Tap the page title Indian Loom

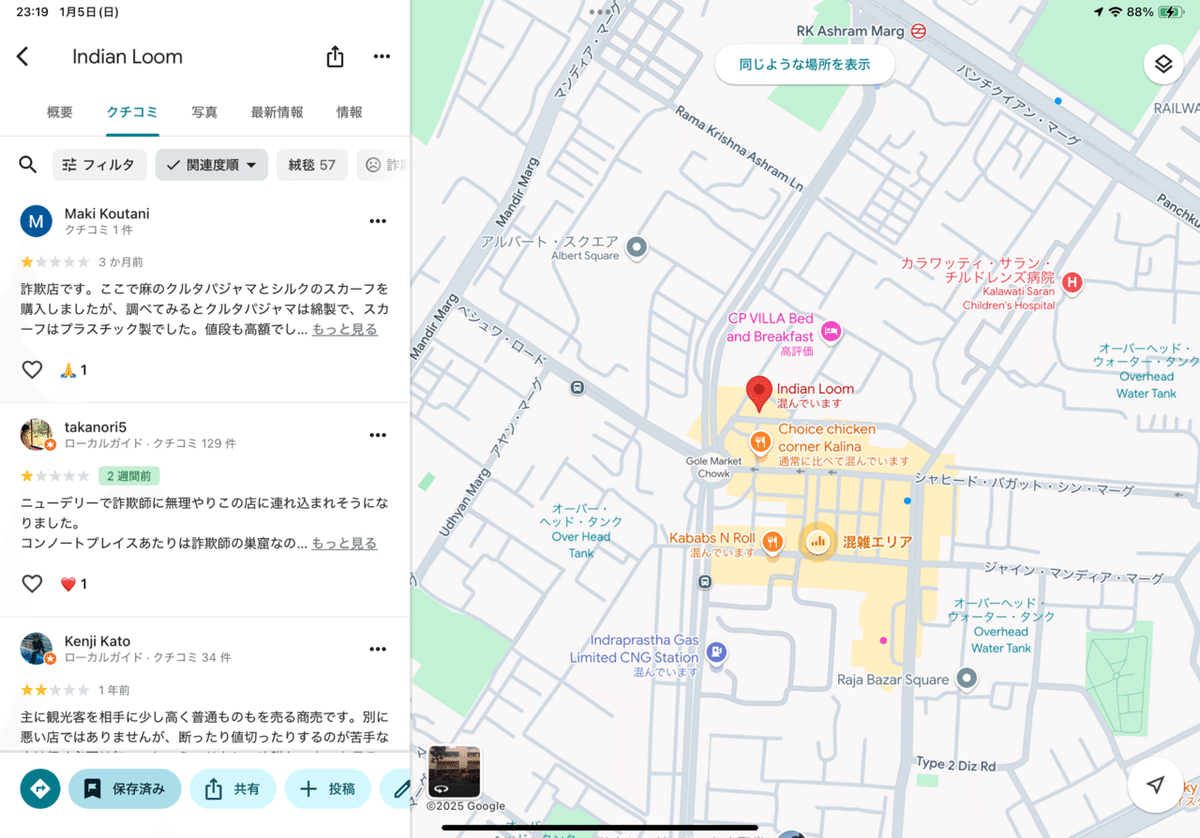(127, 57)
